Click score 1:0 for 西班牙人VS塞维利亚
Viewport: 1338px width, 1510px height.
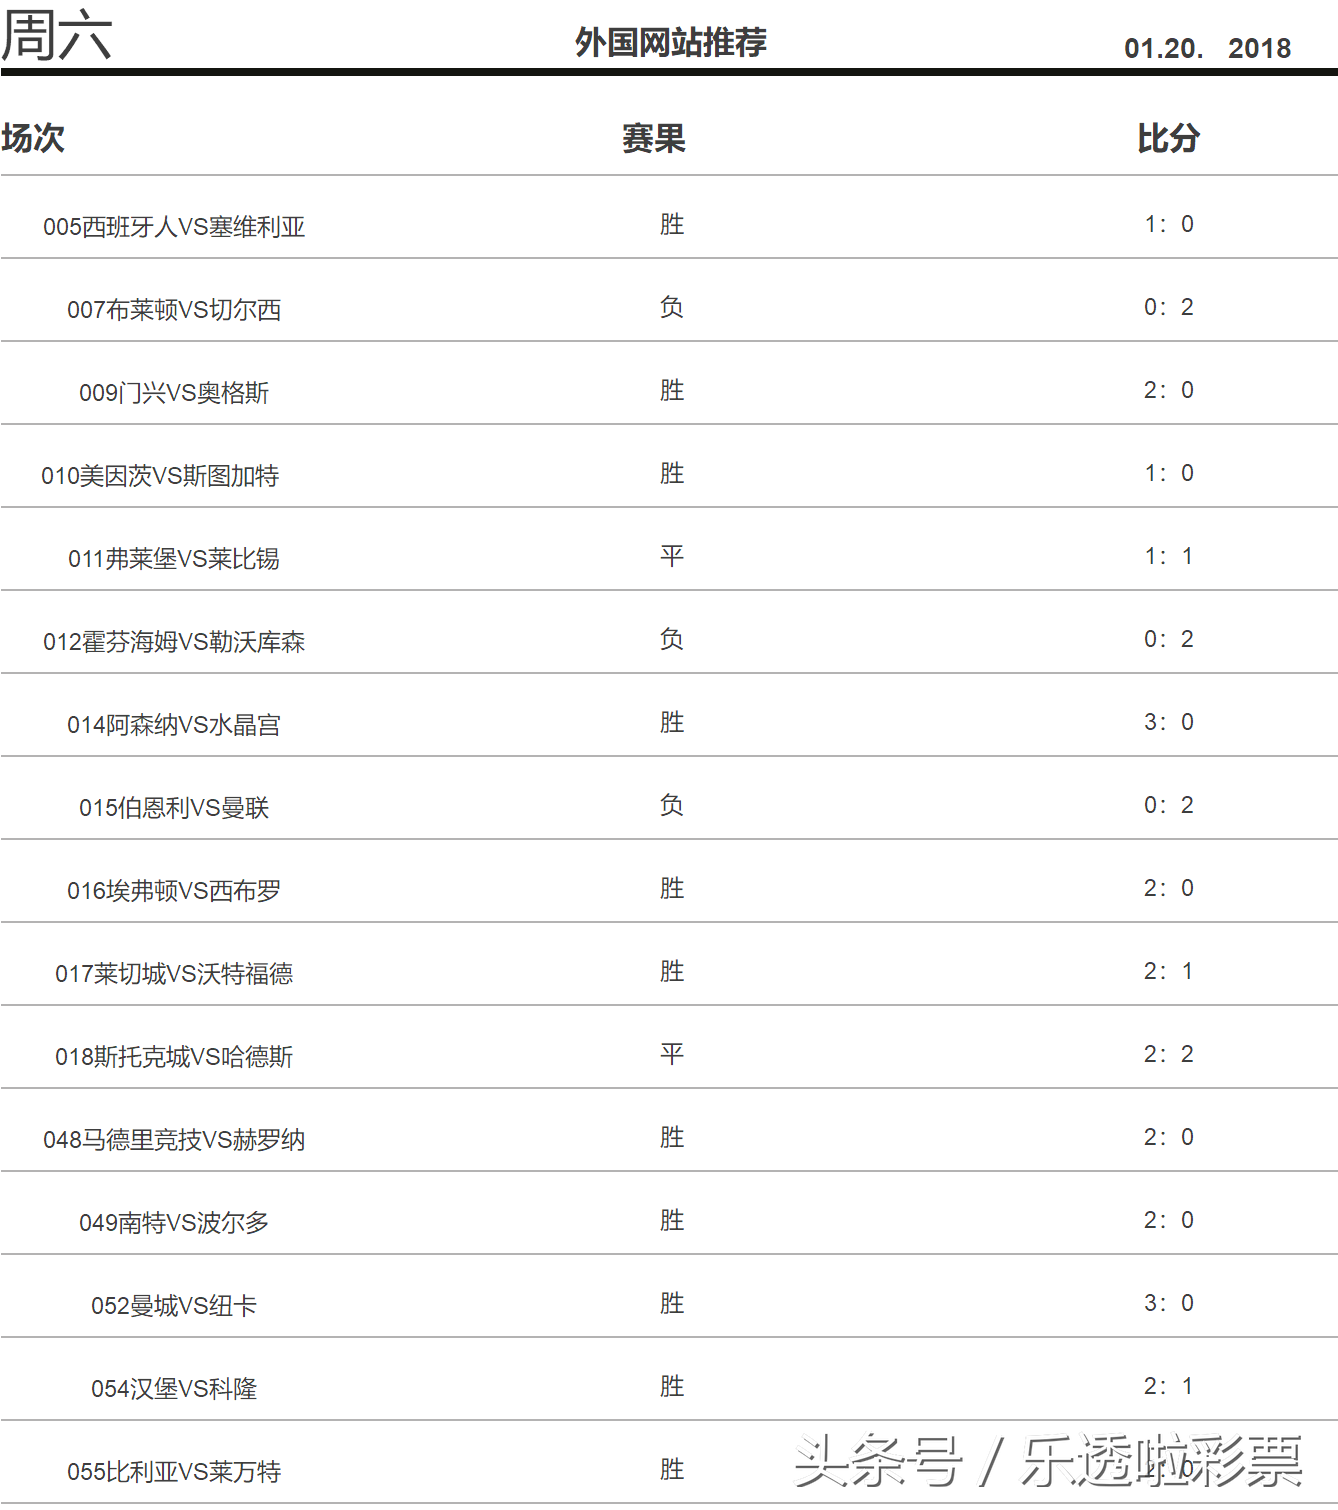[x=1169, y=224]
